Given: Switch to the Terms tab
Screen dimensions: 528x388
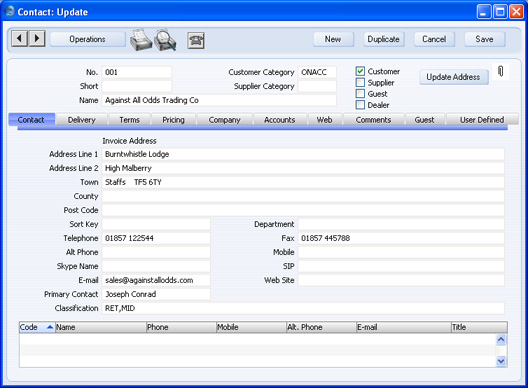Looking at the screenshot, I should pyautogui.click(x=129, y=120).
